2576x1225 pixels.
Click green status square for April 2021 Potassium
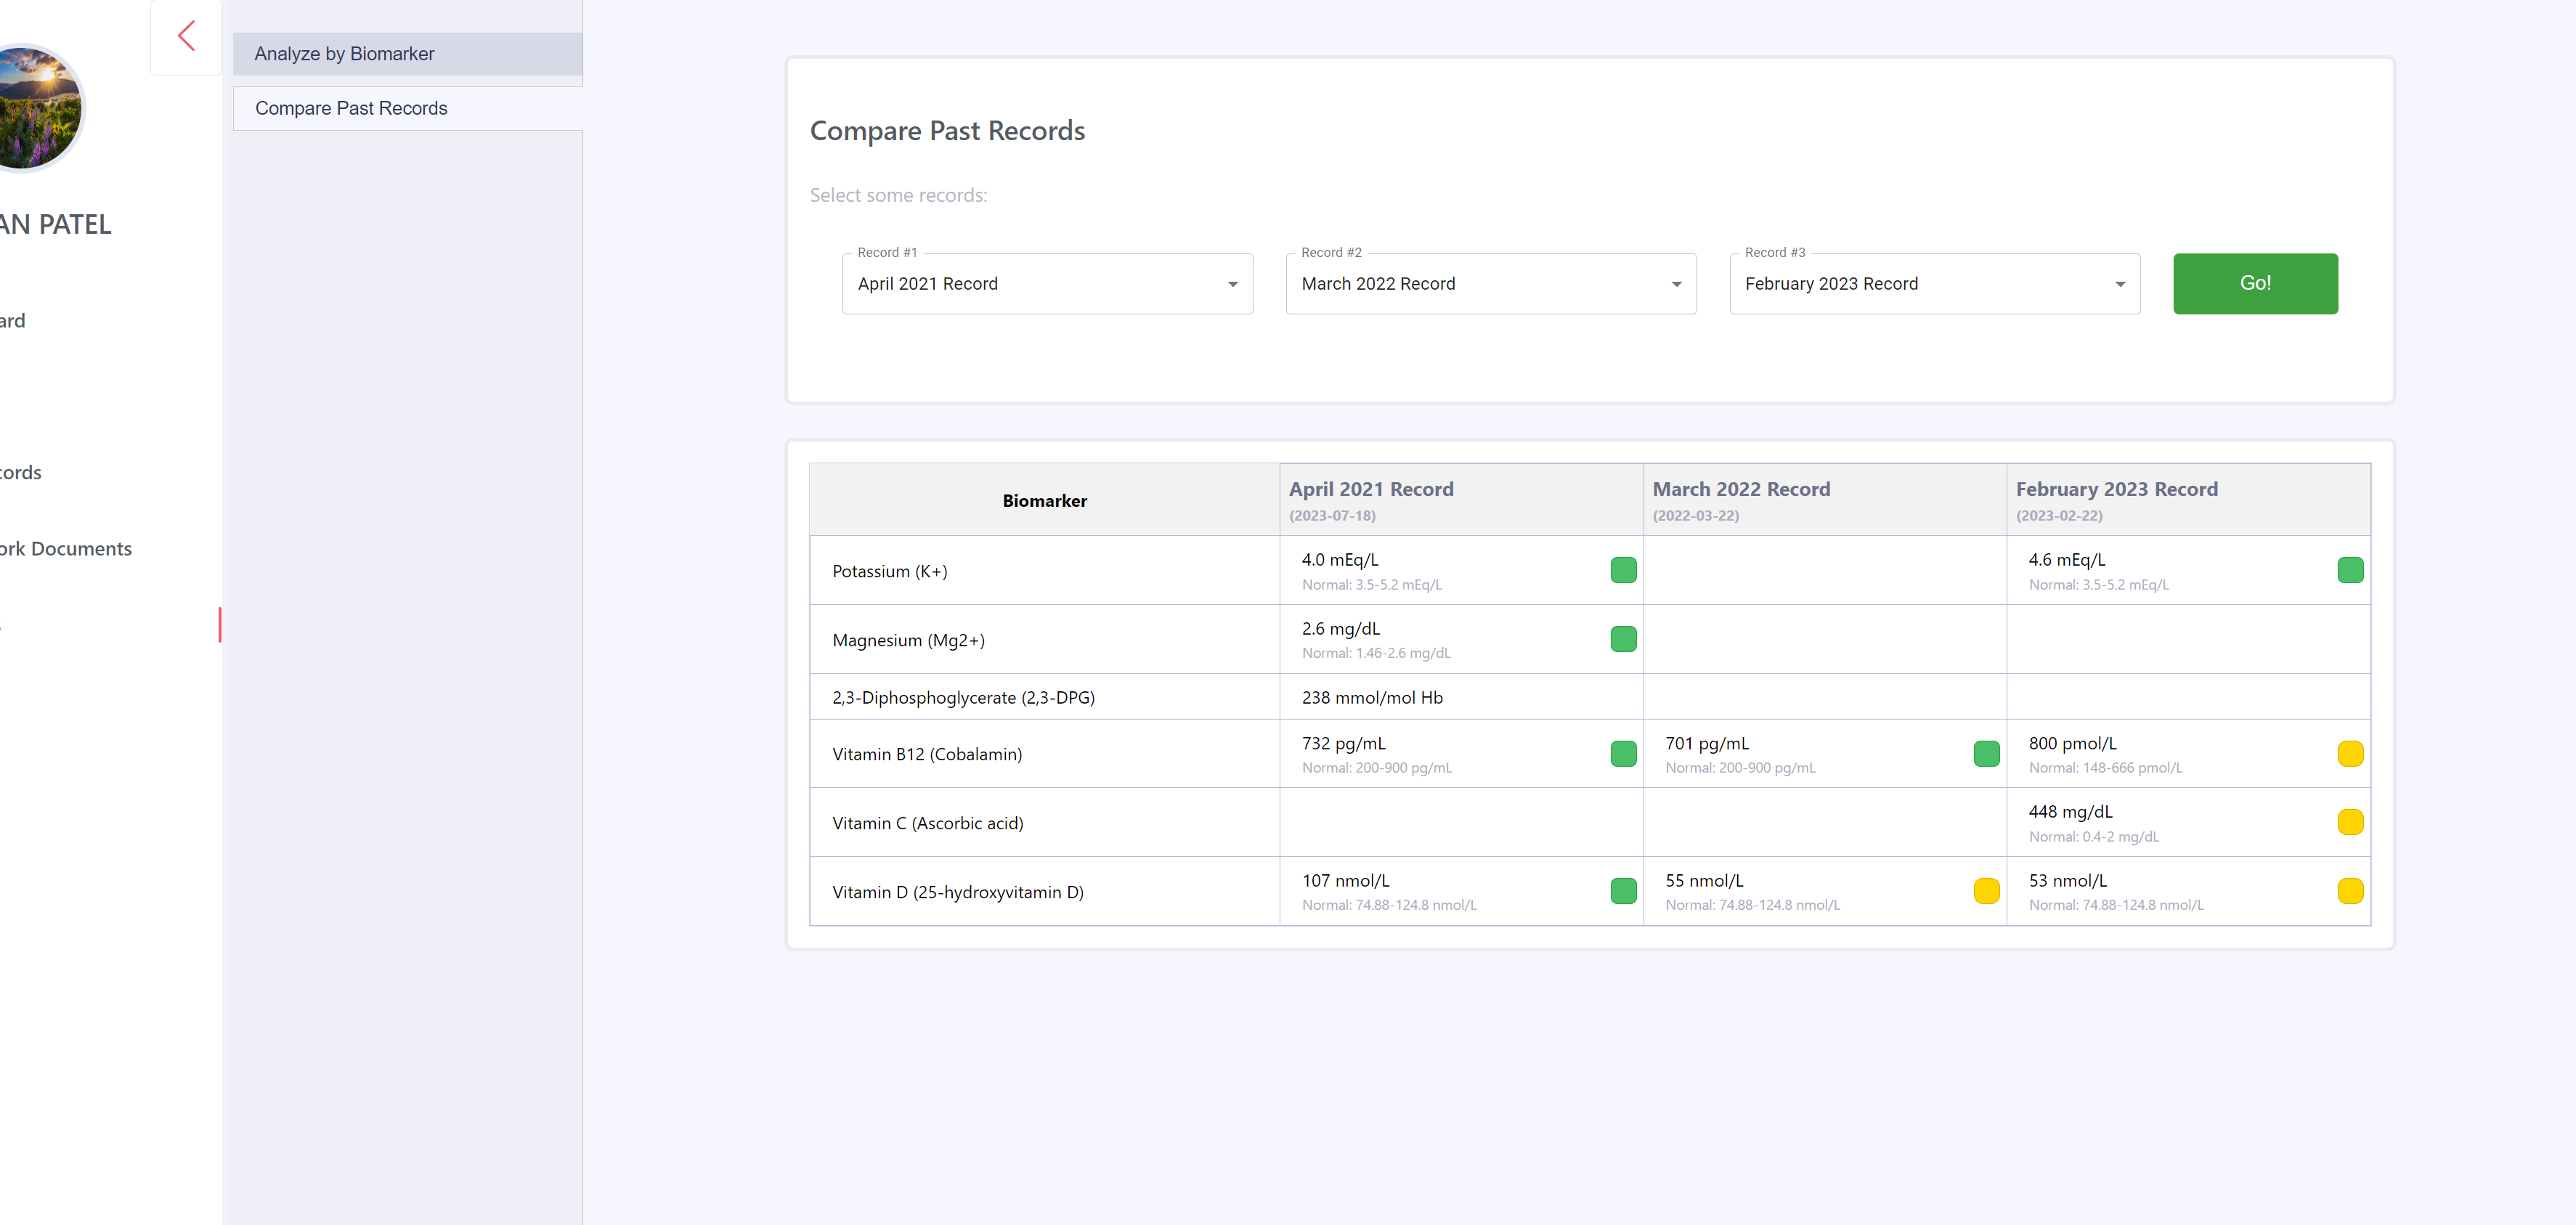1623,570
